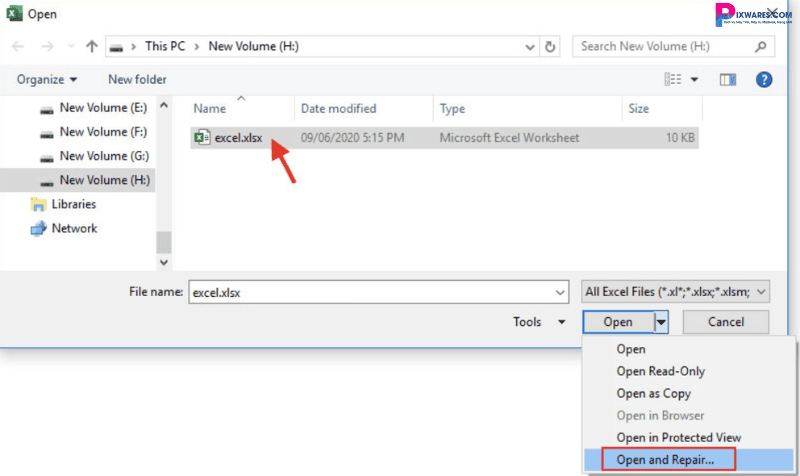Viewport: 800px width, 476px height.
Task: Click the New folder button
Action: click(137, 79)
